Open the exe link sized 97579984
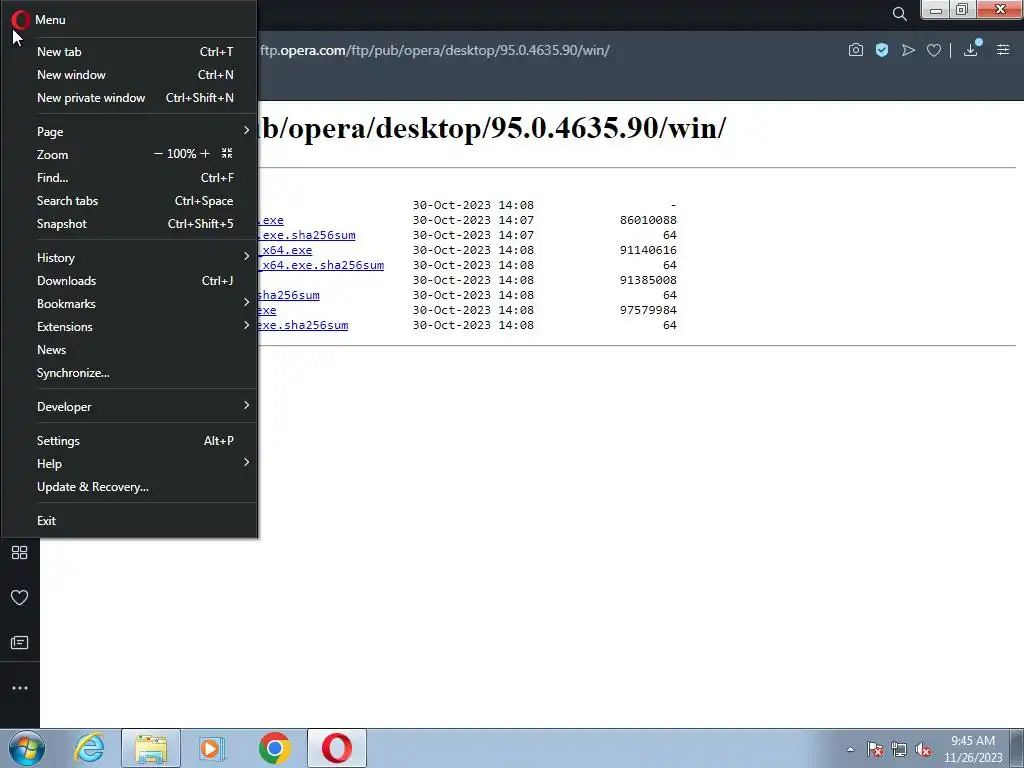Image resolution: width=1024 pixels, height=768 pixels. pyautogui.click(x=267, y=310)
